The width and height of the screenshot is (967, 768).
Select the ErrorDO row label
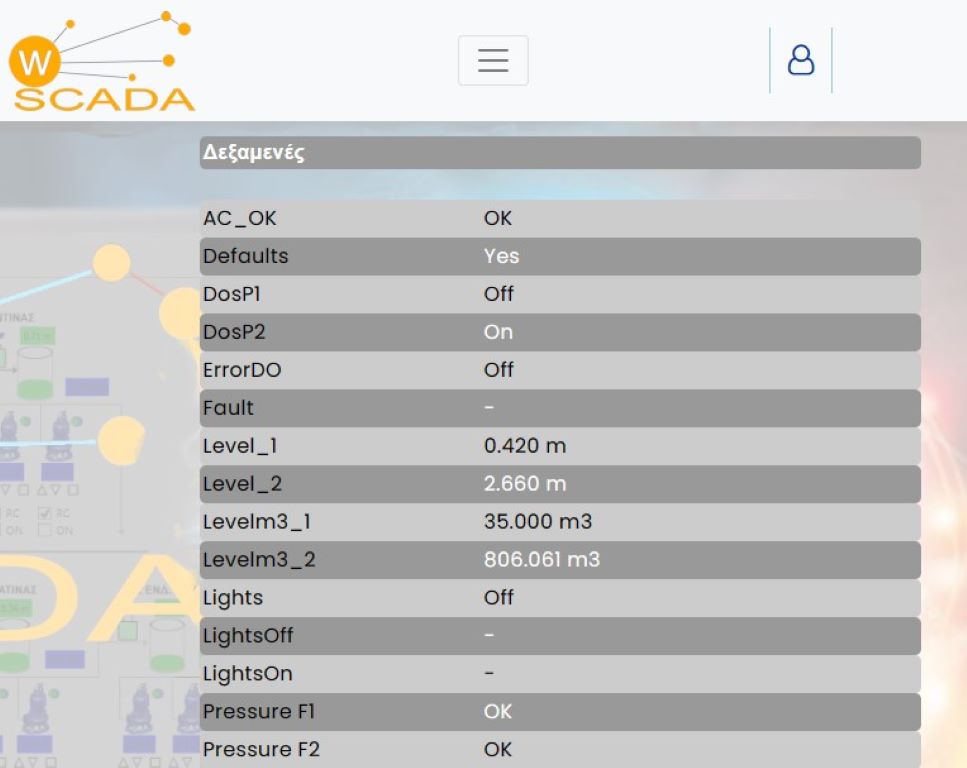pos(242,370)
